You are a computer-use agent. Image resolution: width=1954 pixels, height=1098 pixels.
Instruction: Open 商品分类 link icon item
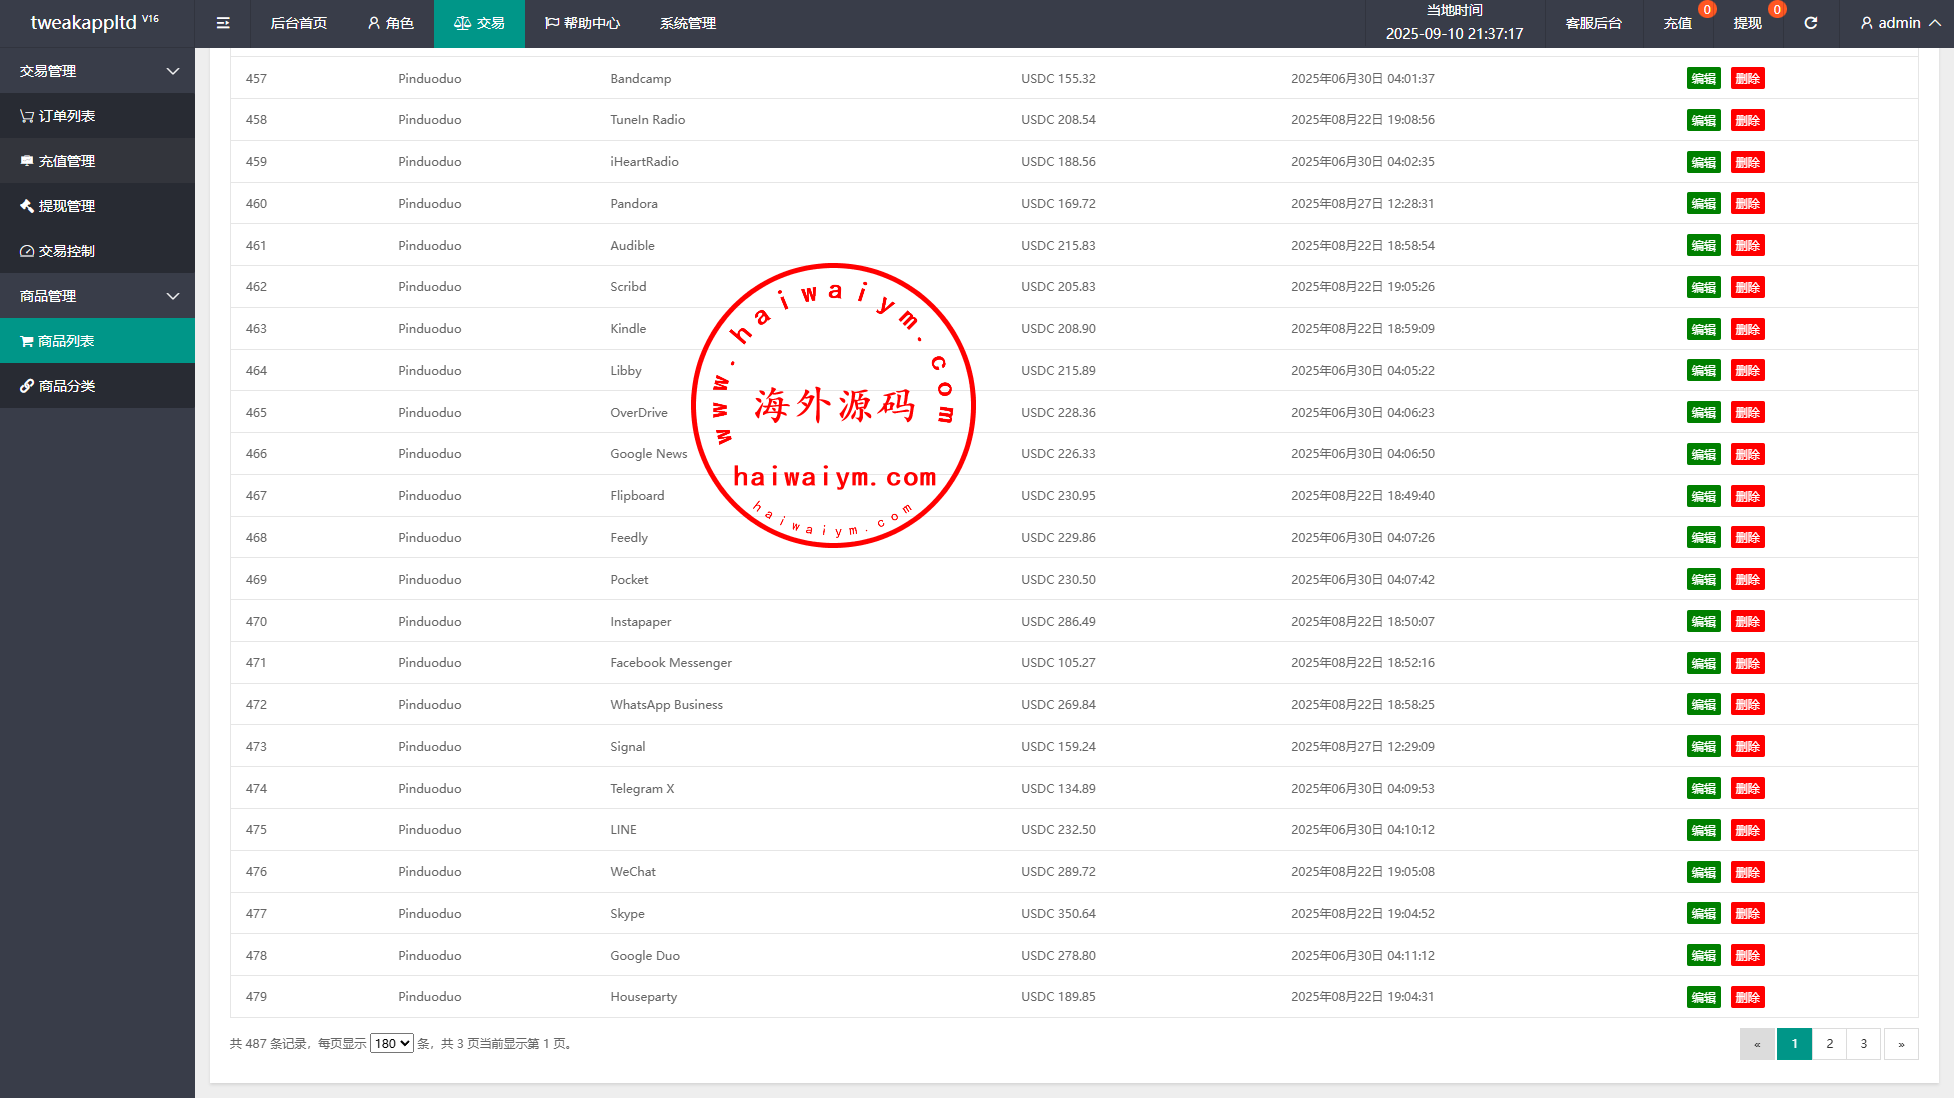58,386
